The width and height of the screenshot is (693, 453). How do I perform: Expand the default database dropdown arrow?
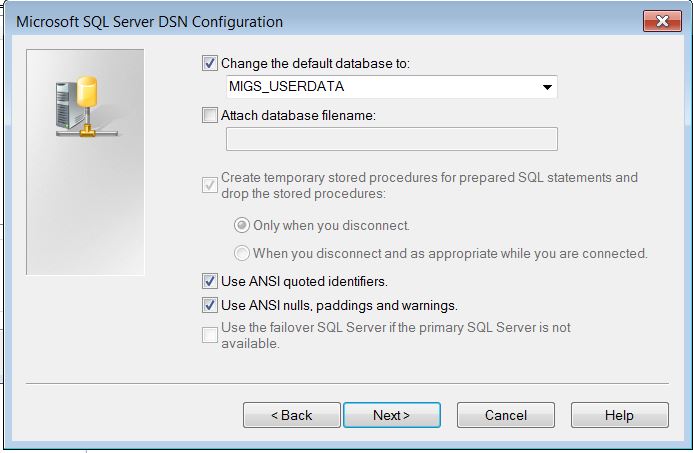(x=547, y=87)
